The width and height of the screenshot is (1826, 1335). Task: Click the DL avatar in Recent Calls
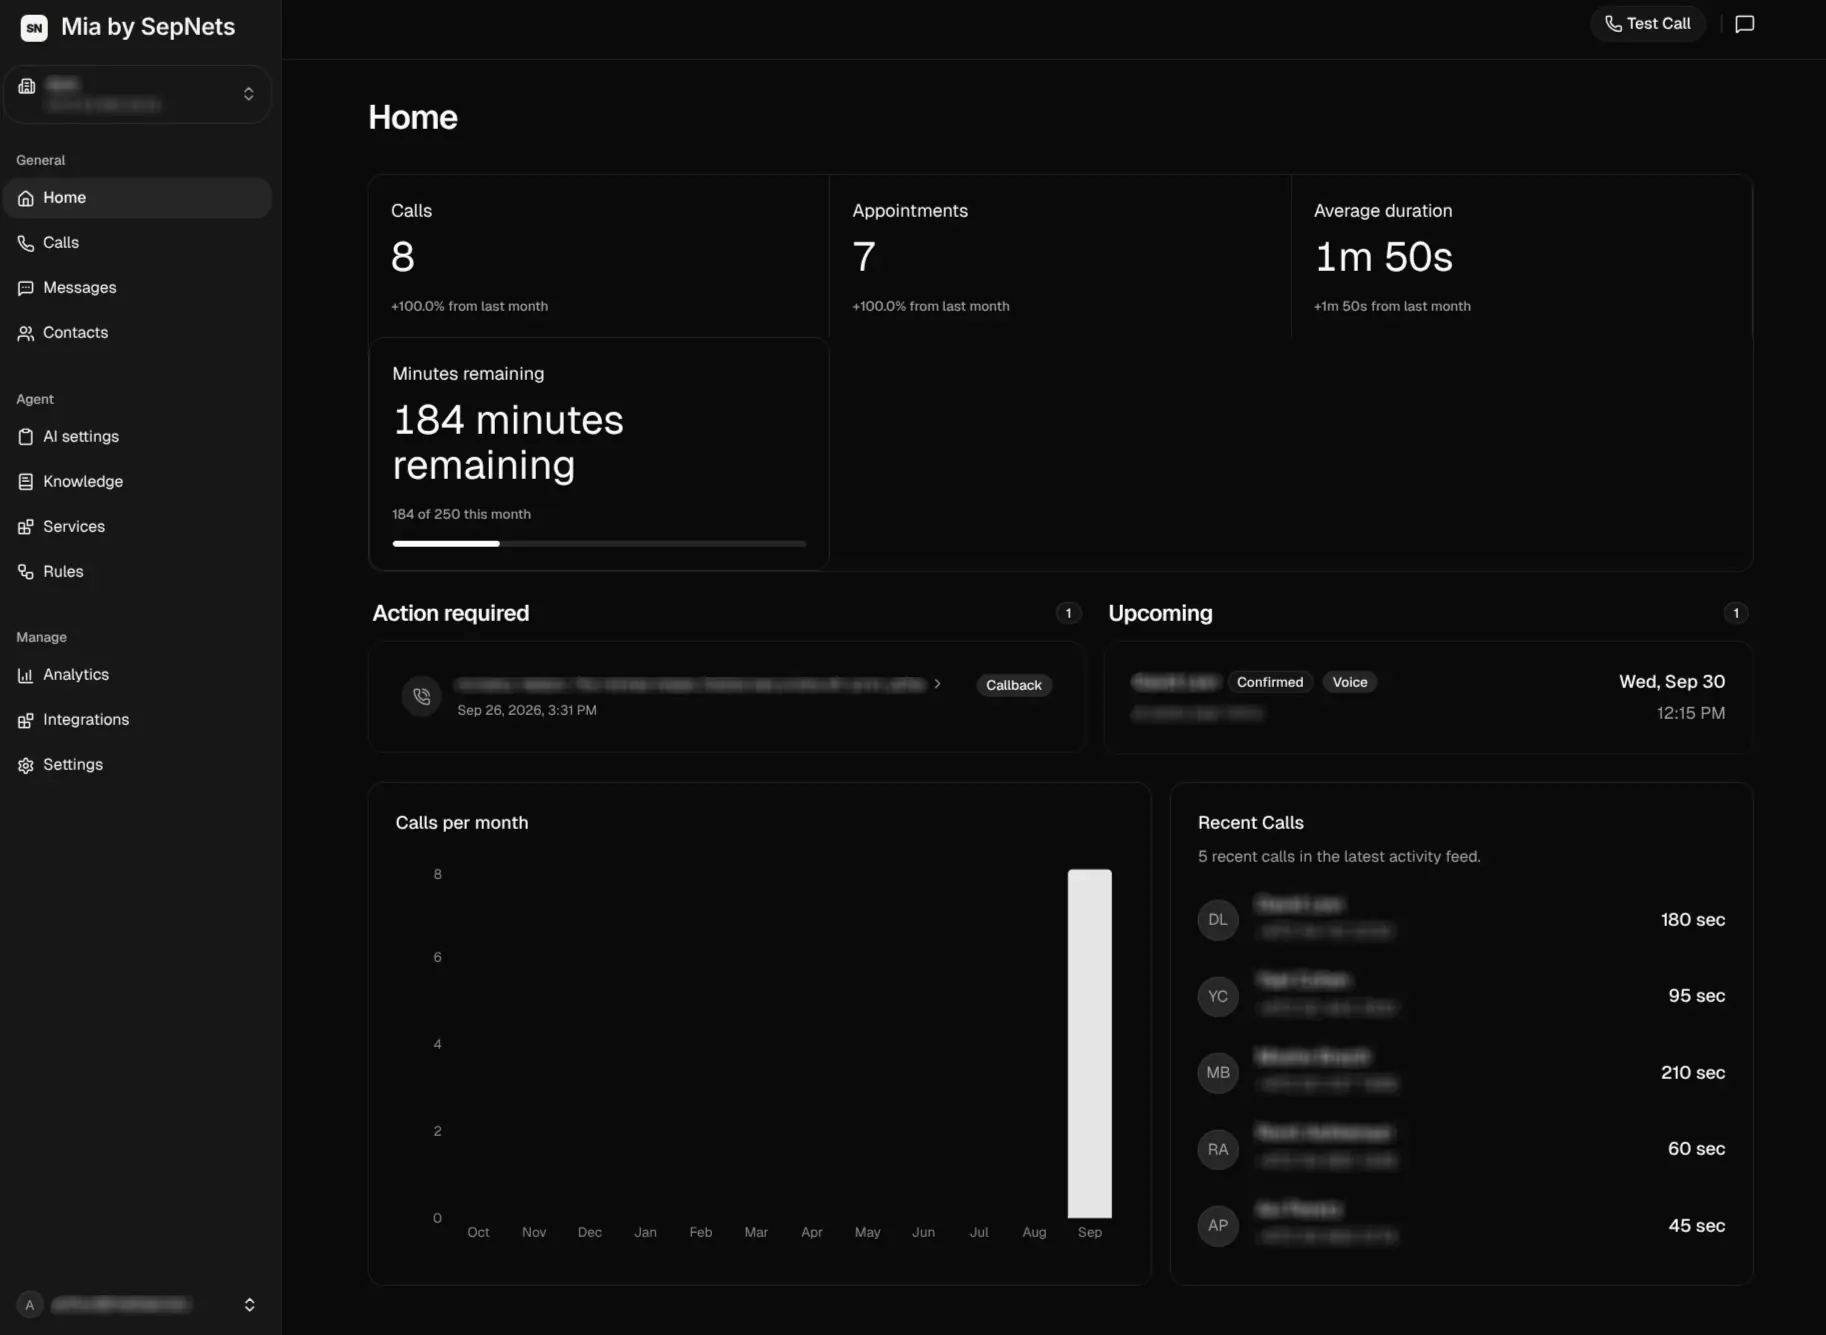(1218, 920)
